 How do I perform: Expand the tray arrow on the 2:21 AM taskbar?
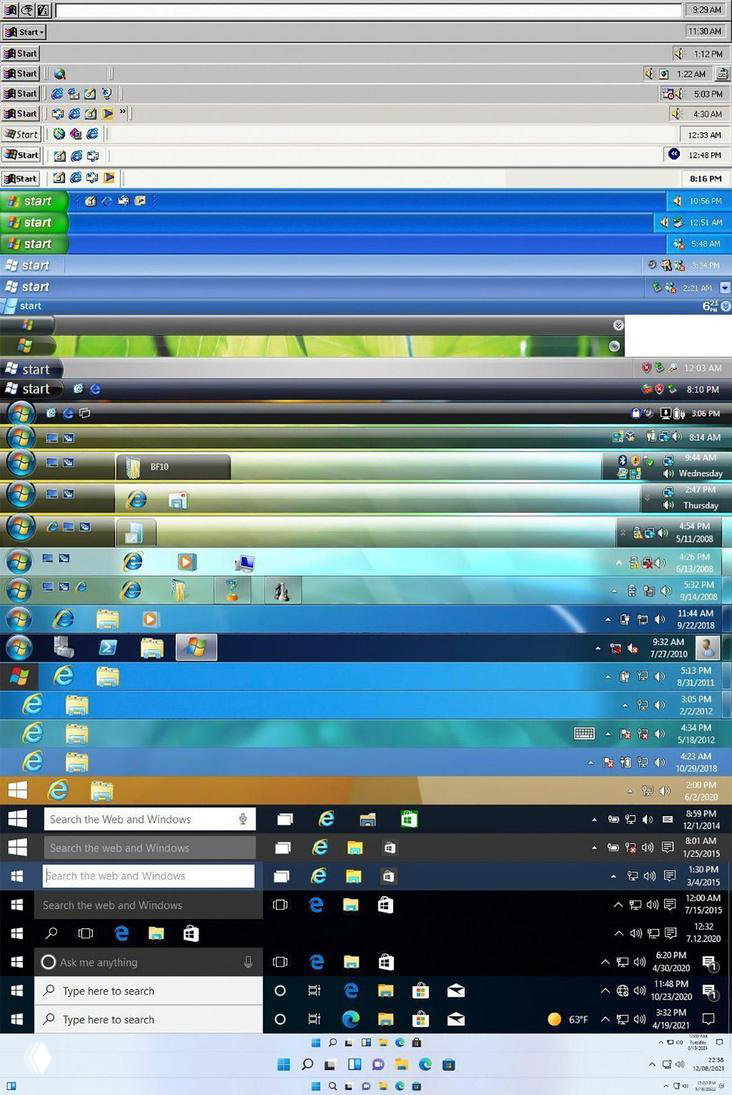724,287
